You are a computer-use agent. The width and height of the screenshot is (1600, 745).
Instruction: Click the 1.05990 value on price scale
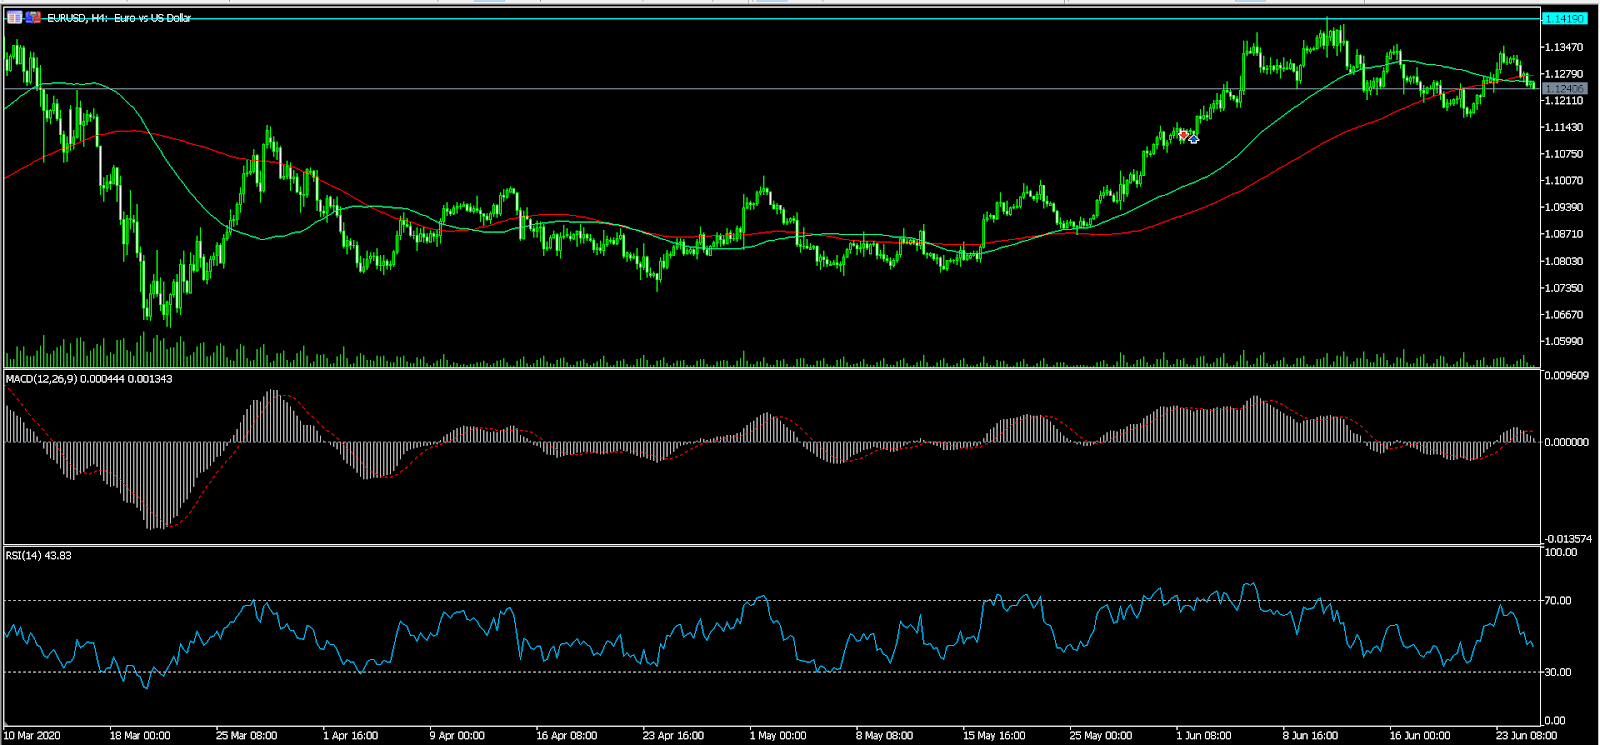1564,341
